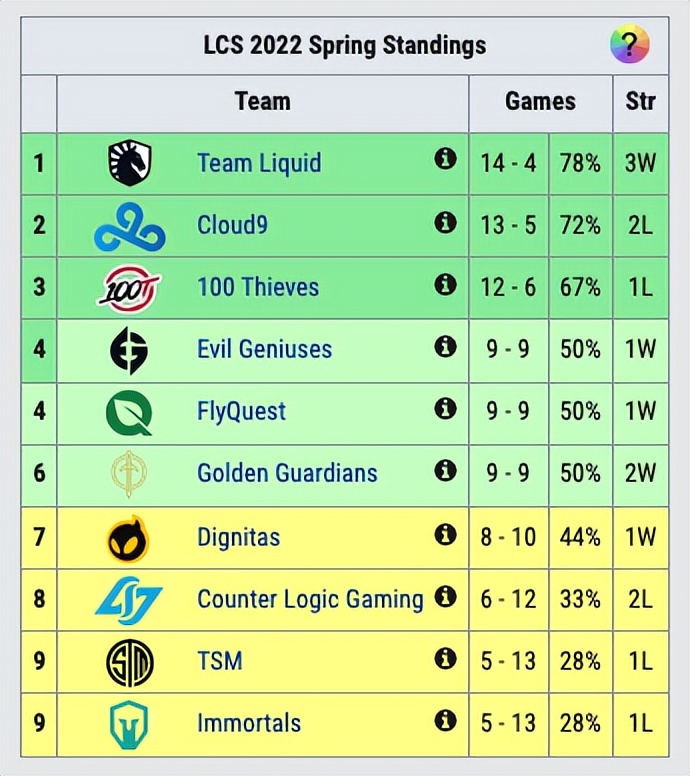Click the Str streak column header
This screenshot has height=776, width=690.
click(x=641, y=101)
